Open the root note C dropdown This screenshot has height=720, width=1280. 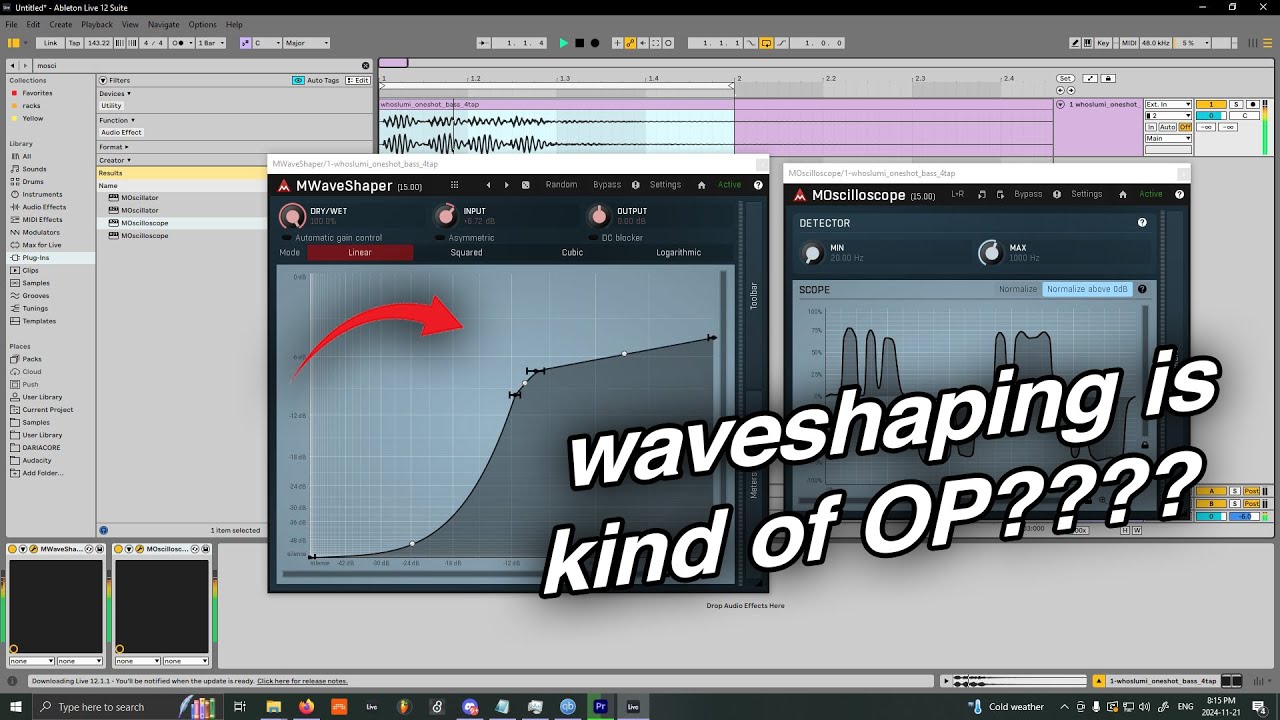click(x=267, y=43)
